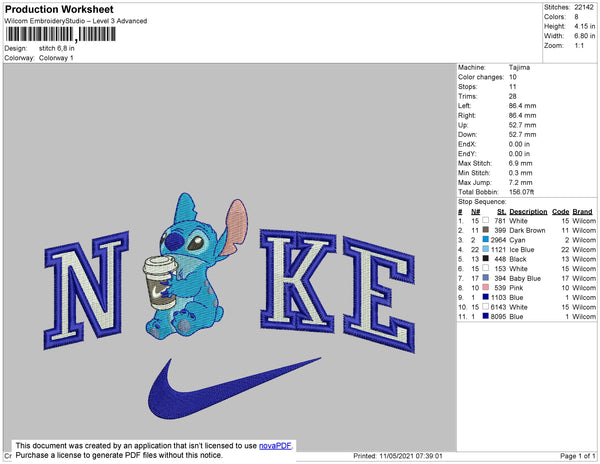
Task: Click the Dark Brown color swatch in row 2
Action: (x=486, y=230)
